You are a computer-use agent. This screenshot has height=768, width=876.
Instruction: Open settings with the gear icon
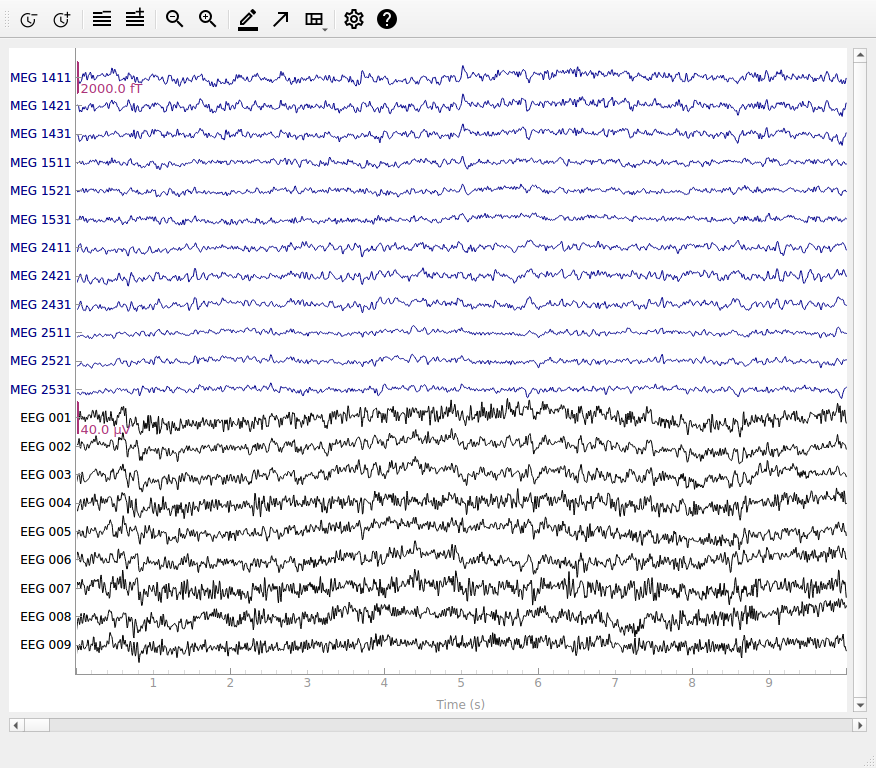pos(354,20)
